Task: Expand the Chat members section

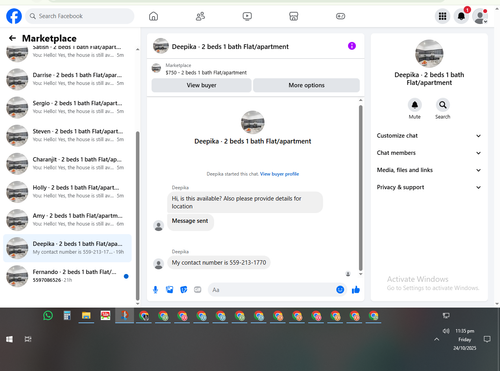Action: [x=429, y=153]
